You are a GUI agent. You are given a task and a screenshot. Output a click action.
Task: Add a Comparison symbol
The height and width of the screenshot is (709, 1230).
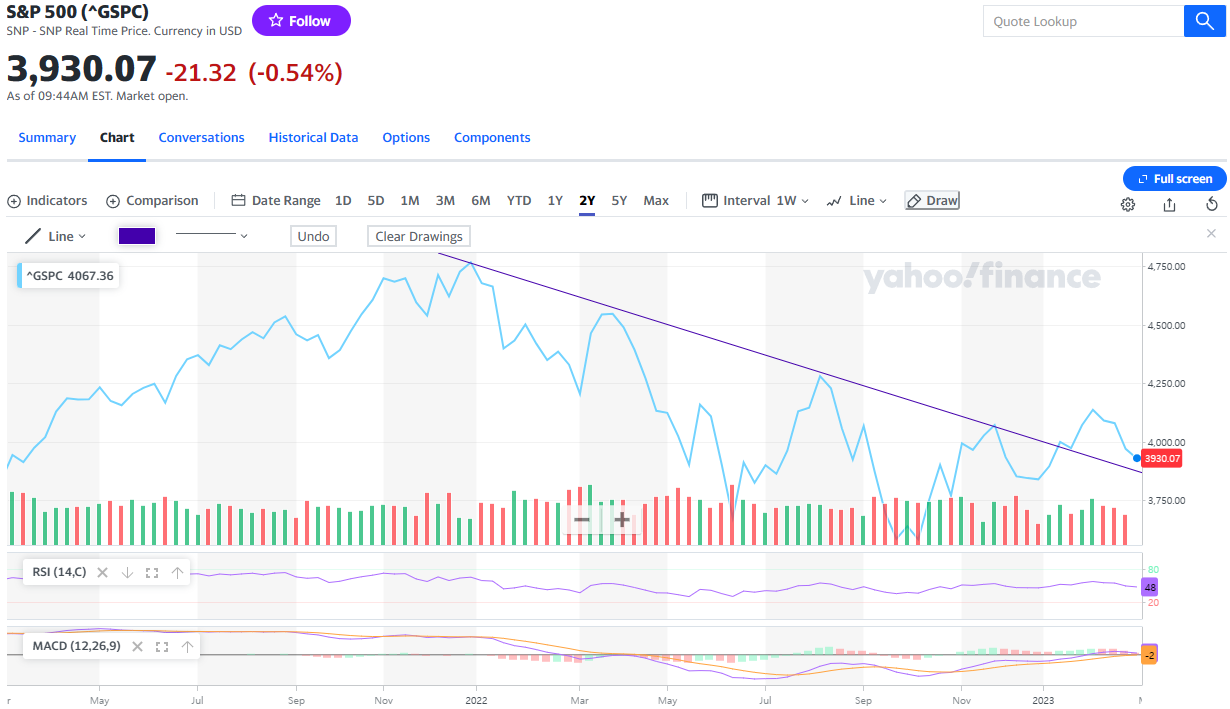pos(152,200)
